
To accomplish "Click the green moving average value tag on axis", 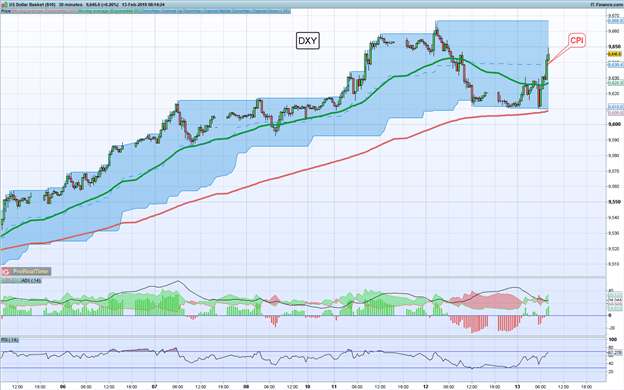I will point(616,83).
